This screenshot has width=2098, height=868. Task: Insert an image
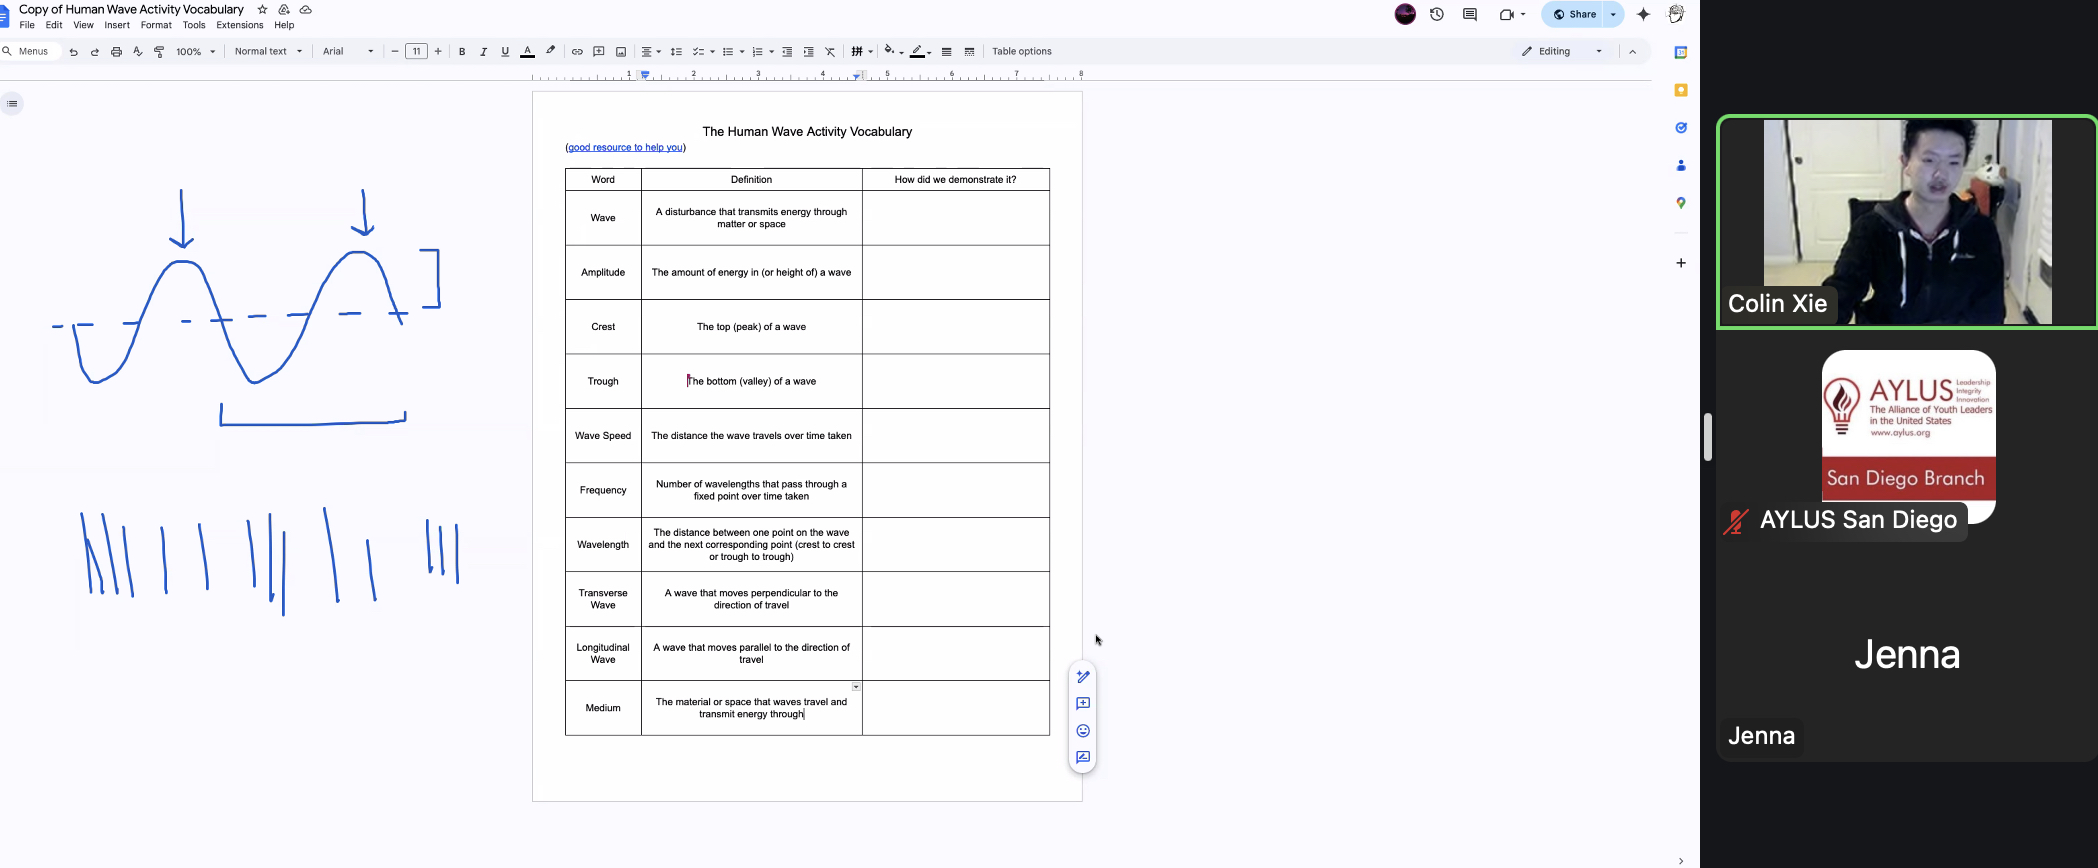[x=621, y=52]
